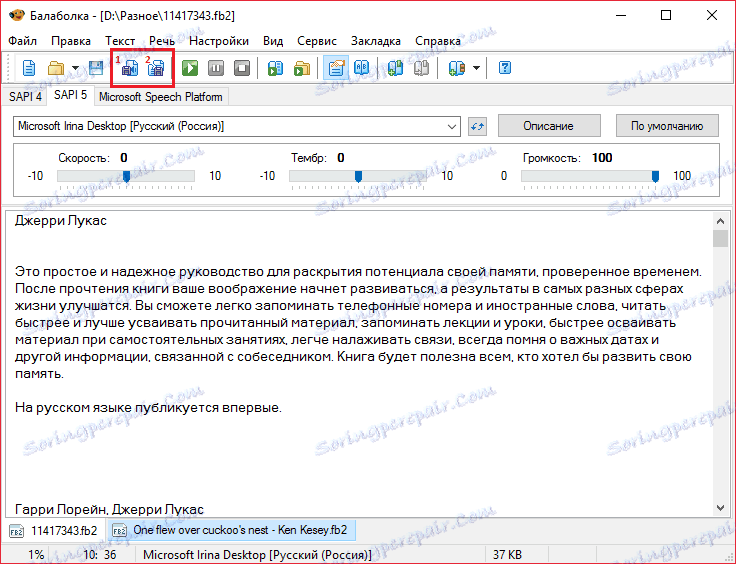736x564 pixels.
Task: Open the Настройки menu
Action: pos(219,41)
